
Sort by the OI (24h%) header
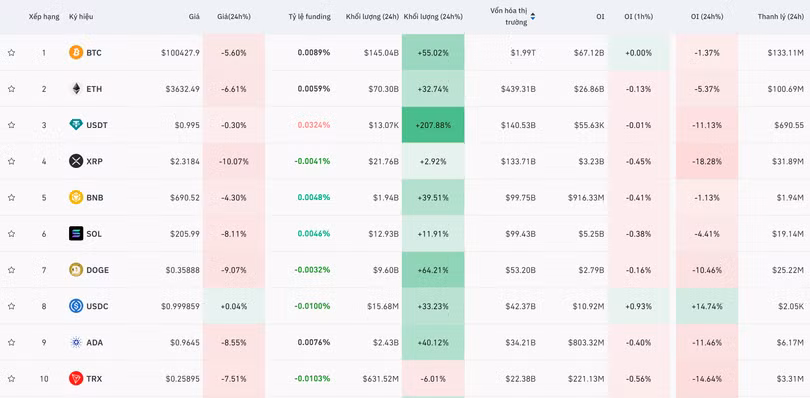click(x=707, y=17)
